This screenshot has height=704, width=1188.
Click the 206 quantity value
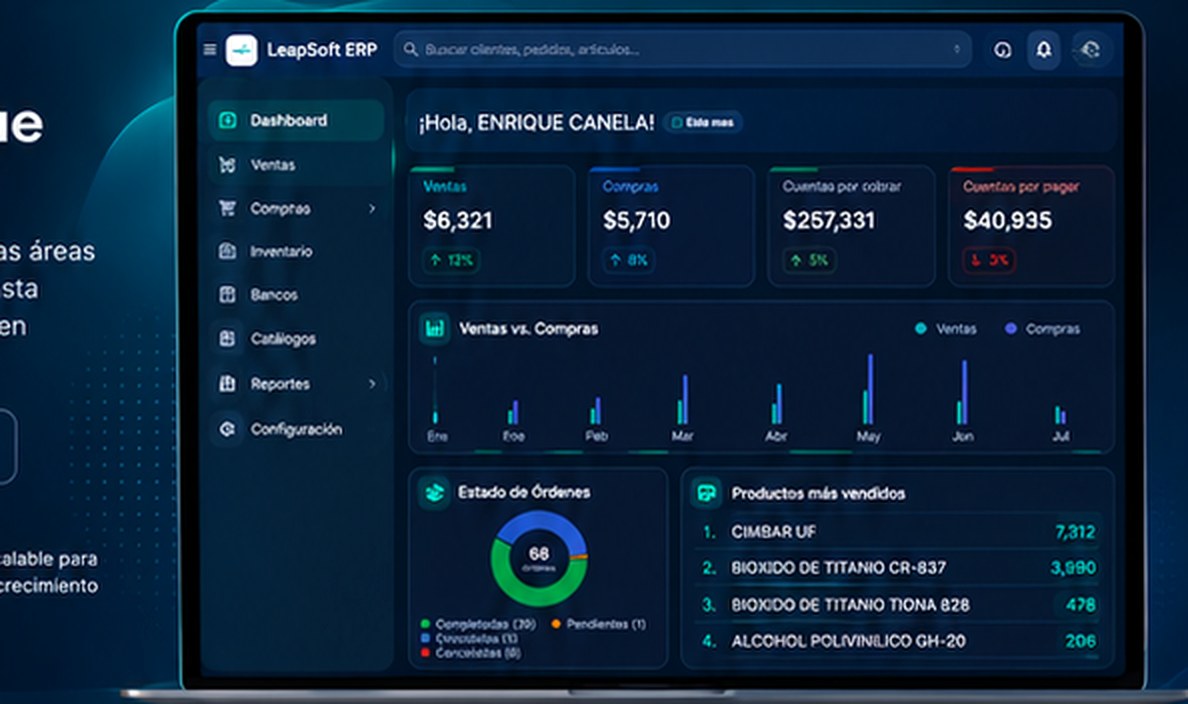click(1080, 641)
